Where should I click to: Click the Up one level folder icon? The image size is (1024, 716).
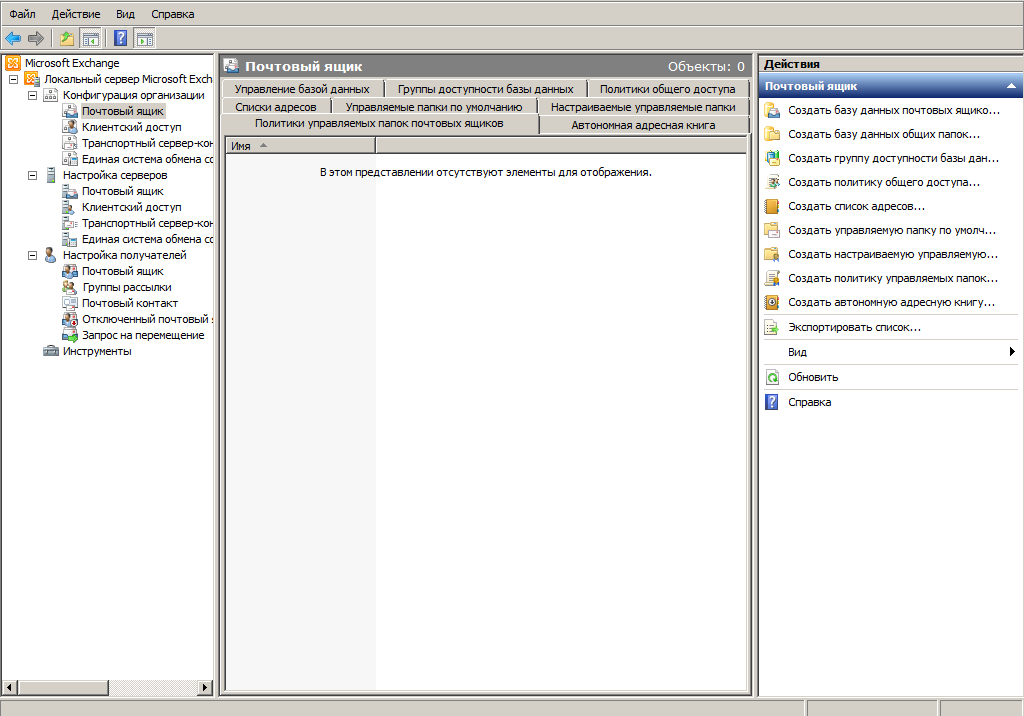(x=67, y=39)
